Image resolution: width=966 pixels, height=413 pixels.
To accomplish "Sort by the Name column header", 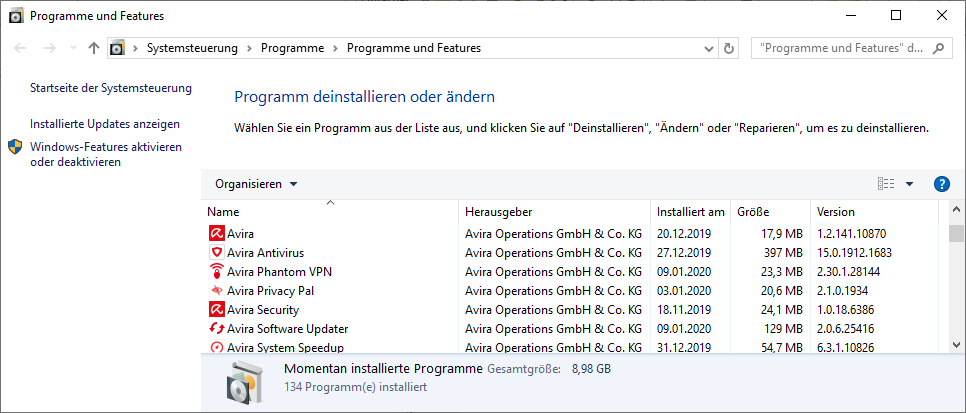I will point(330,211).
